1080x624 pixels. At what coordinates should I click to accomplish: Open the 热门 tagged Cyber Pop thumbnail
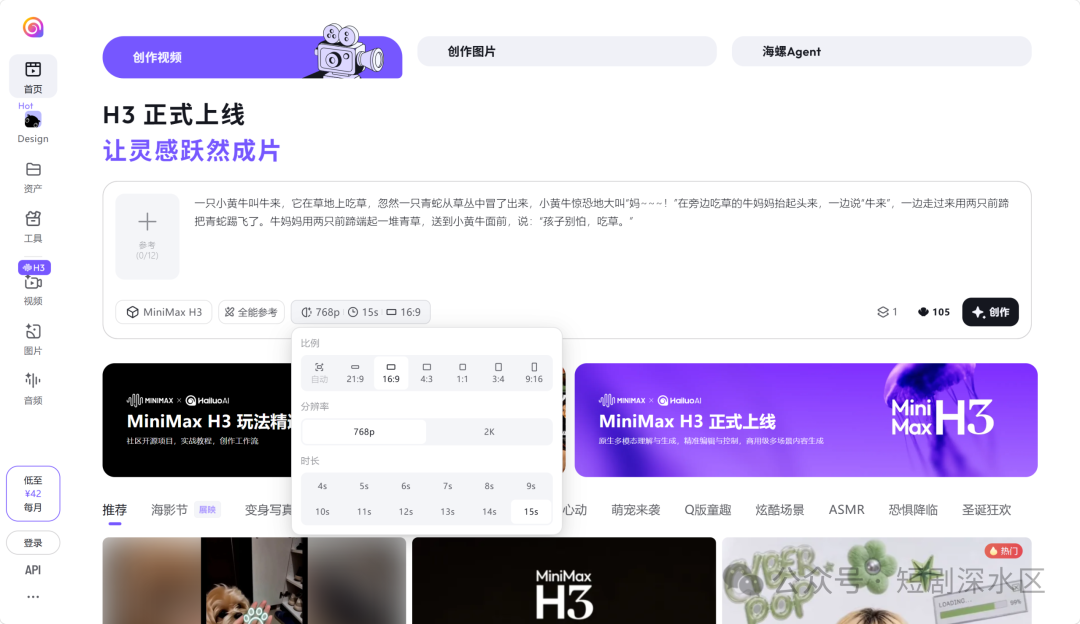[x=877, y=581]
